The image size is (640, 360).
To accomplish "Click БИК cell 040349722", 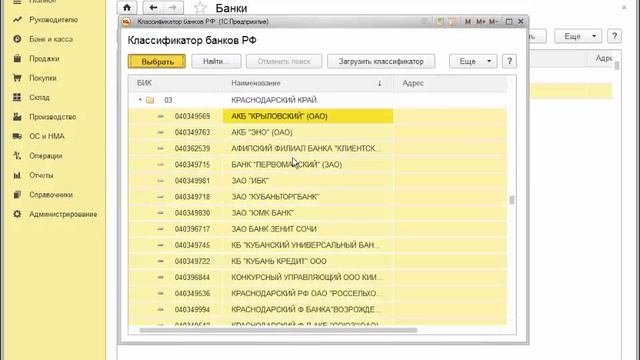I will pos(192,261).
